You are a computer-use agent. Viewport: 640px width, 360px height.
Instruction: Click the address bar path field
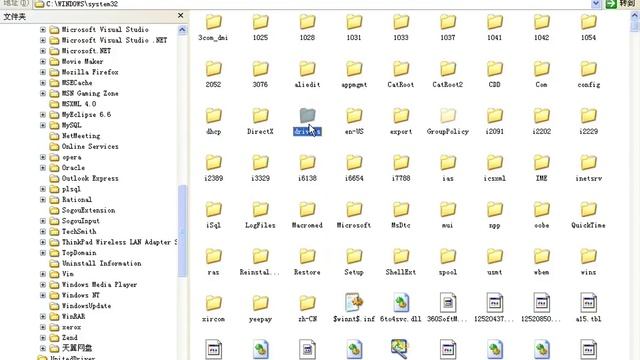point(312,4)
